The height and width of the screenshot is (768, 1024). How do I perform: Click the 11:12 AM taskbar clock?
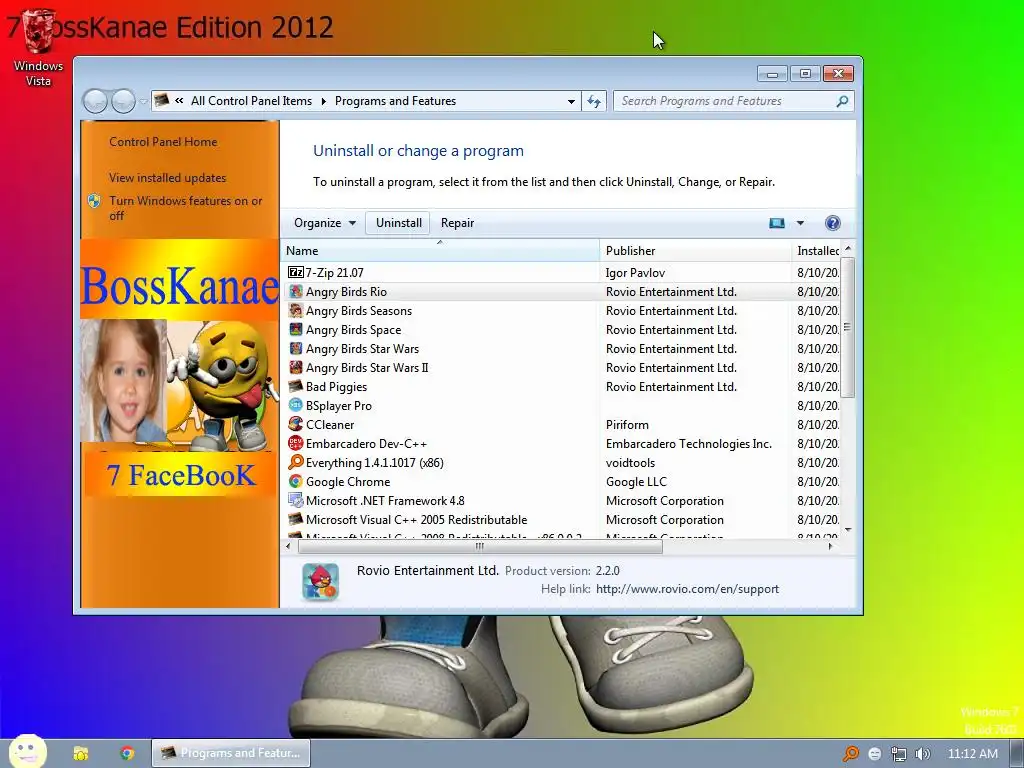click(x=972, y=754)
